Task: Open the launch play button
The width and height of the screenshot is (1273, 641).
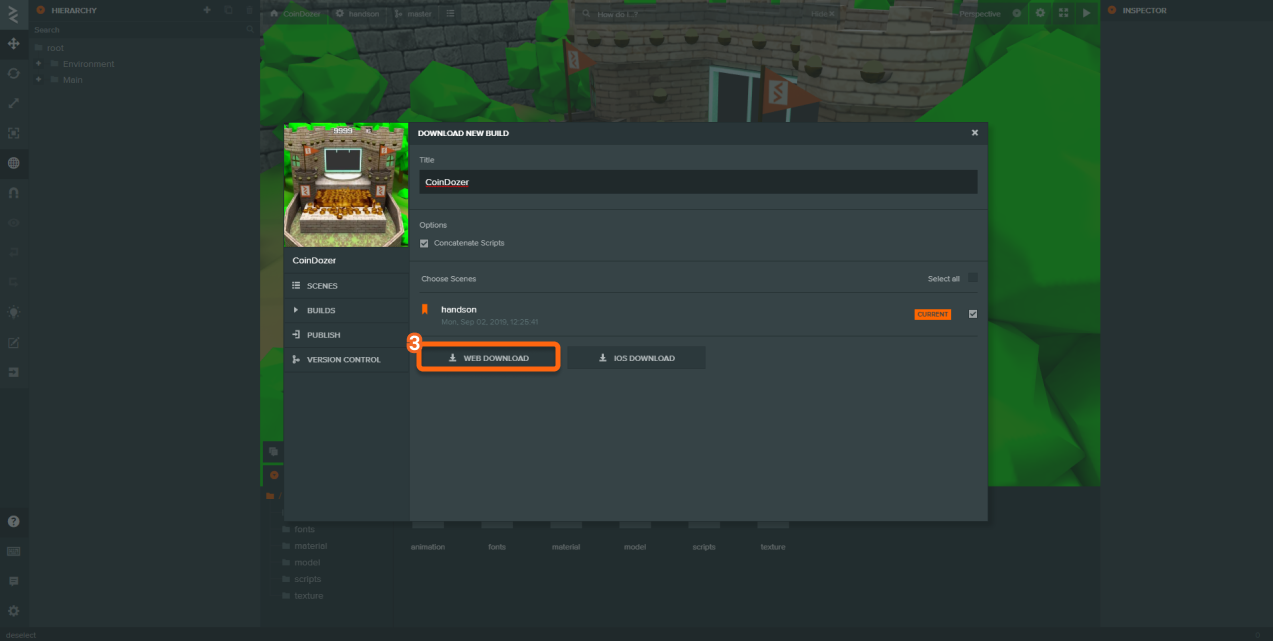Action: [1086, 13]
